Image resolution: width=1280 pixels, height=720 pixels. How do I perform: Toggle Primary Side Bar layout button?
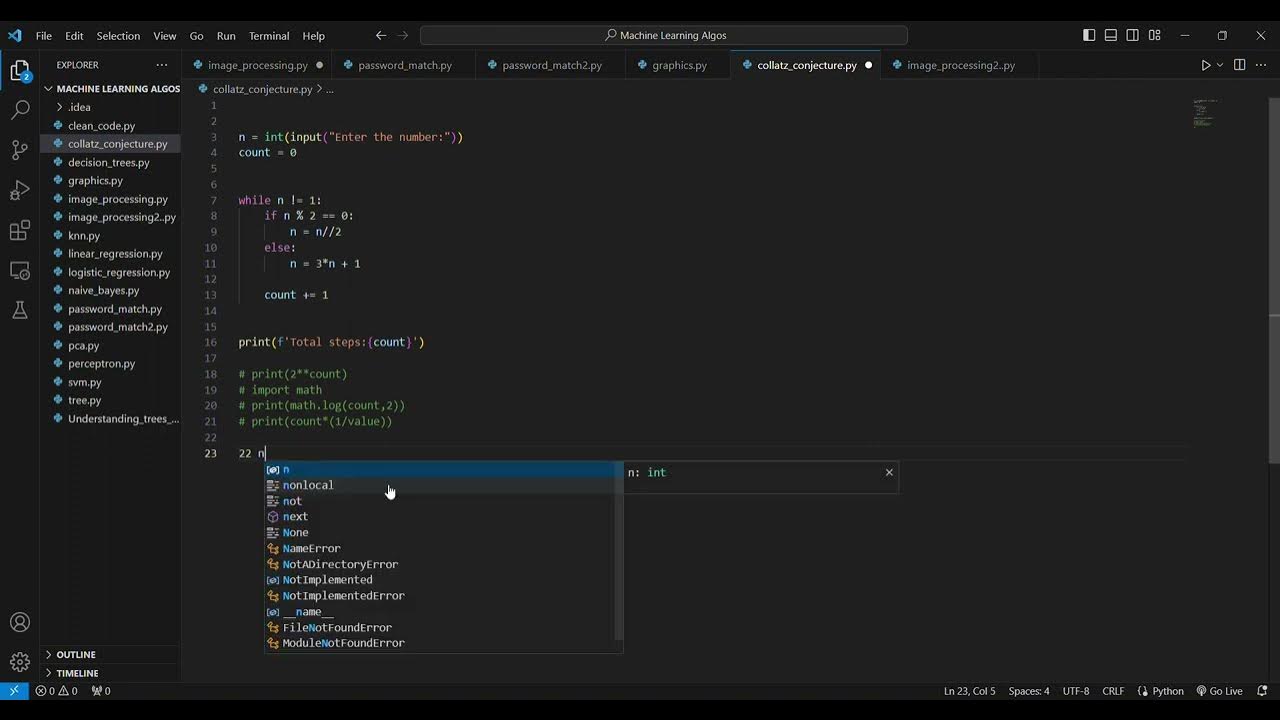[1089, 35]
